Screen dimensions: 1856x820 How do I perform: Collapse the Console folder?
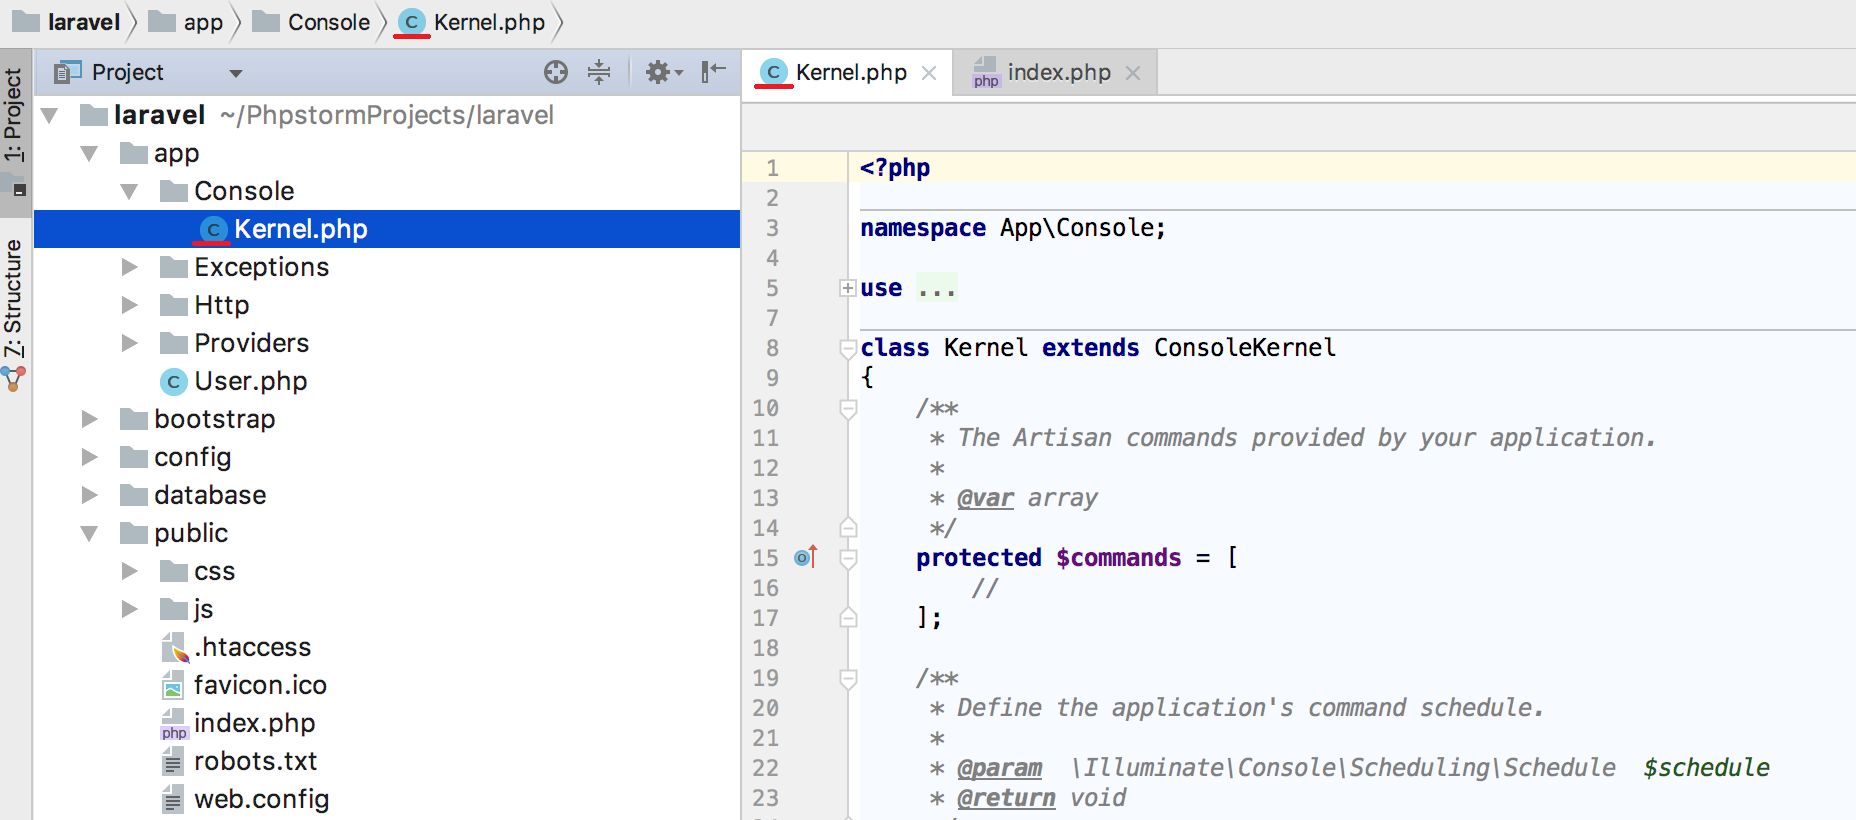pyautogui.click(x=129, y=192)
